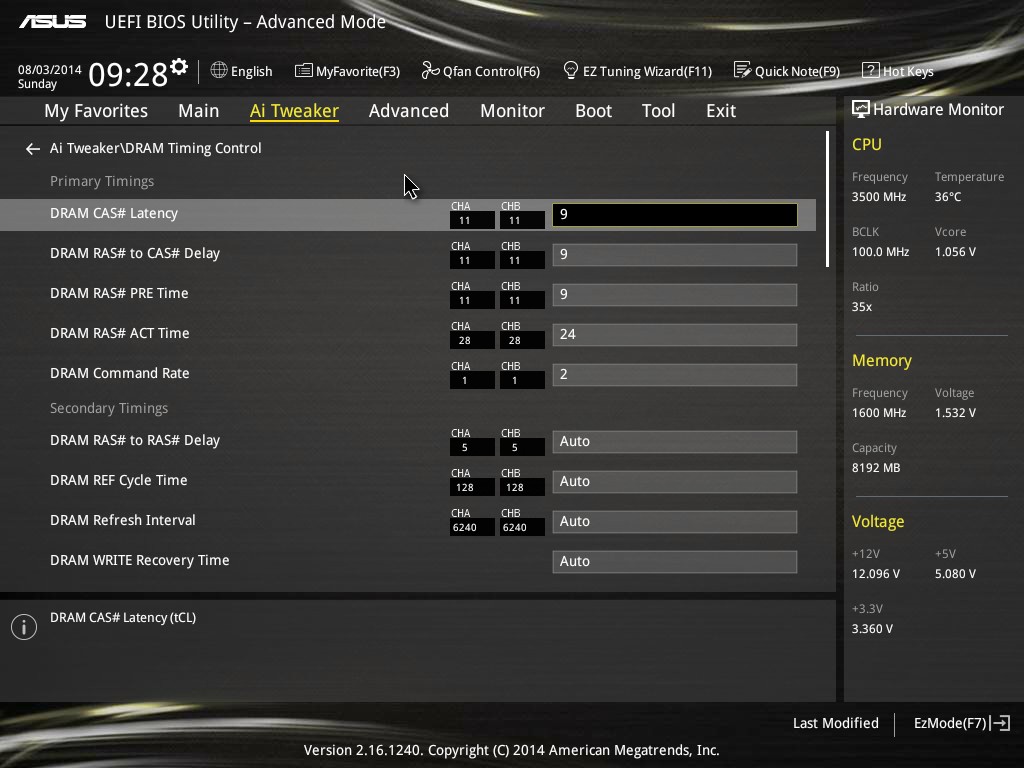Click the globe language icon
The image size is (1024, 768).
219,70
